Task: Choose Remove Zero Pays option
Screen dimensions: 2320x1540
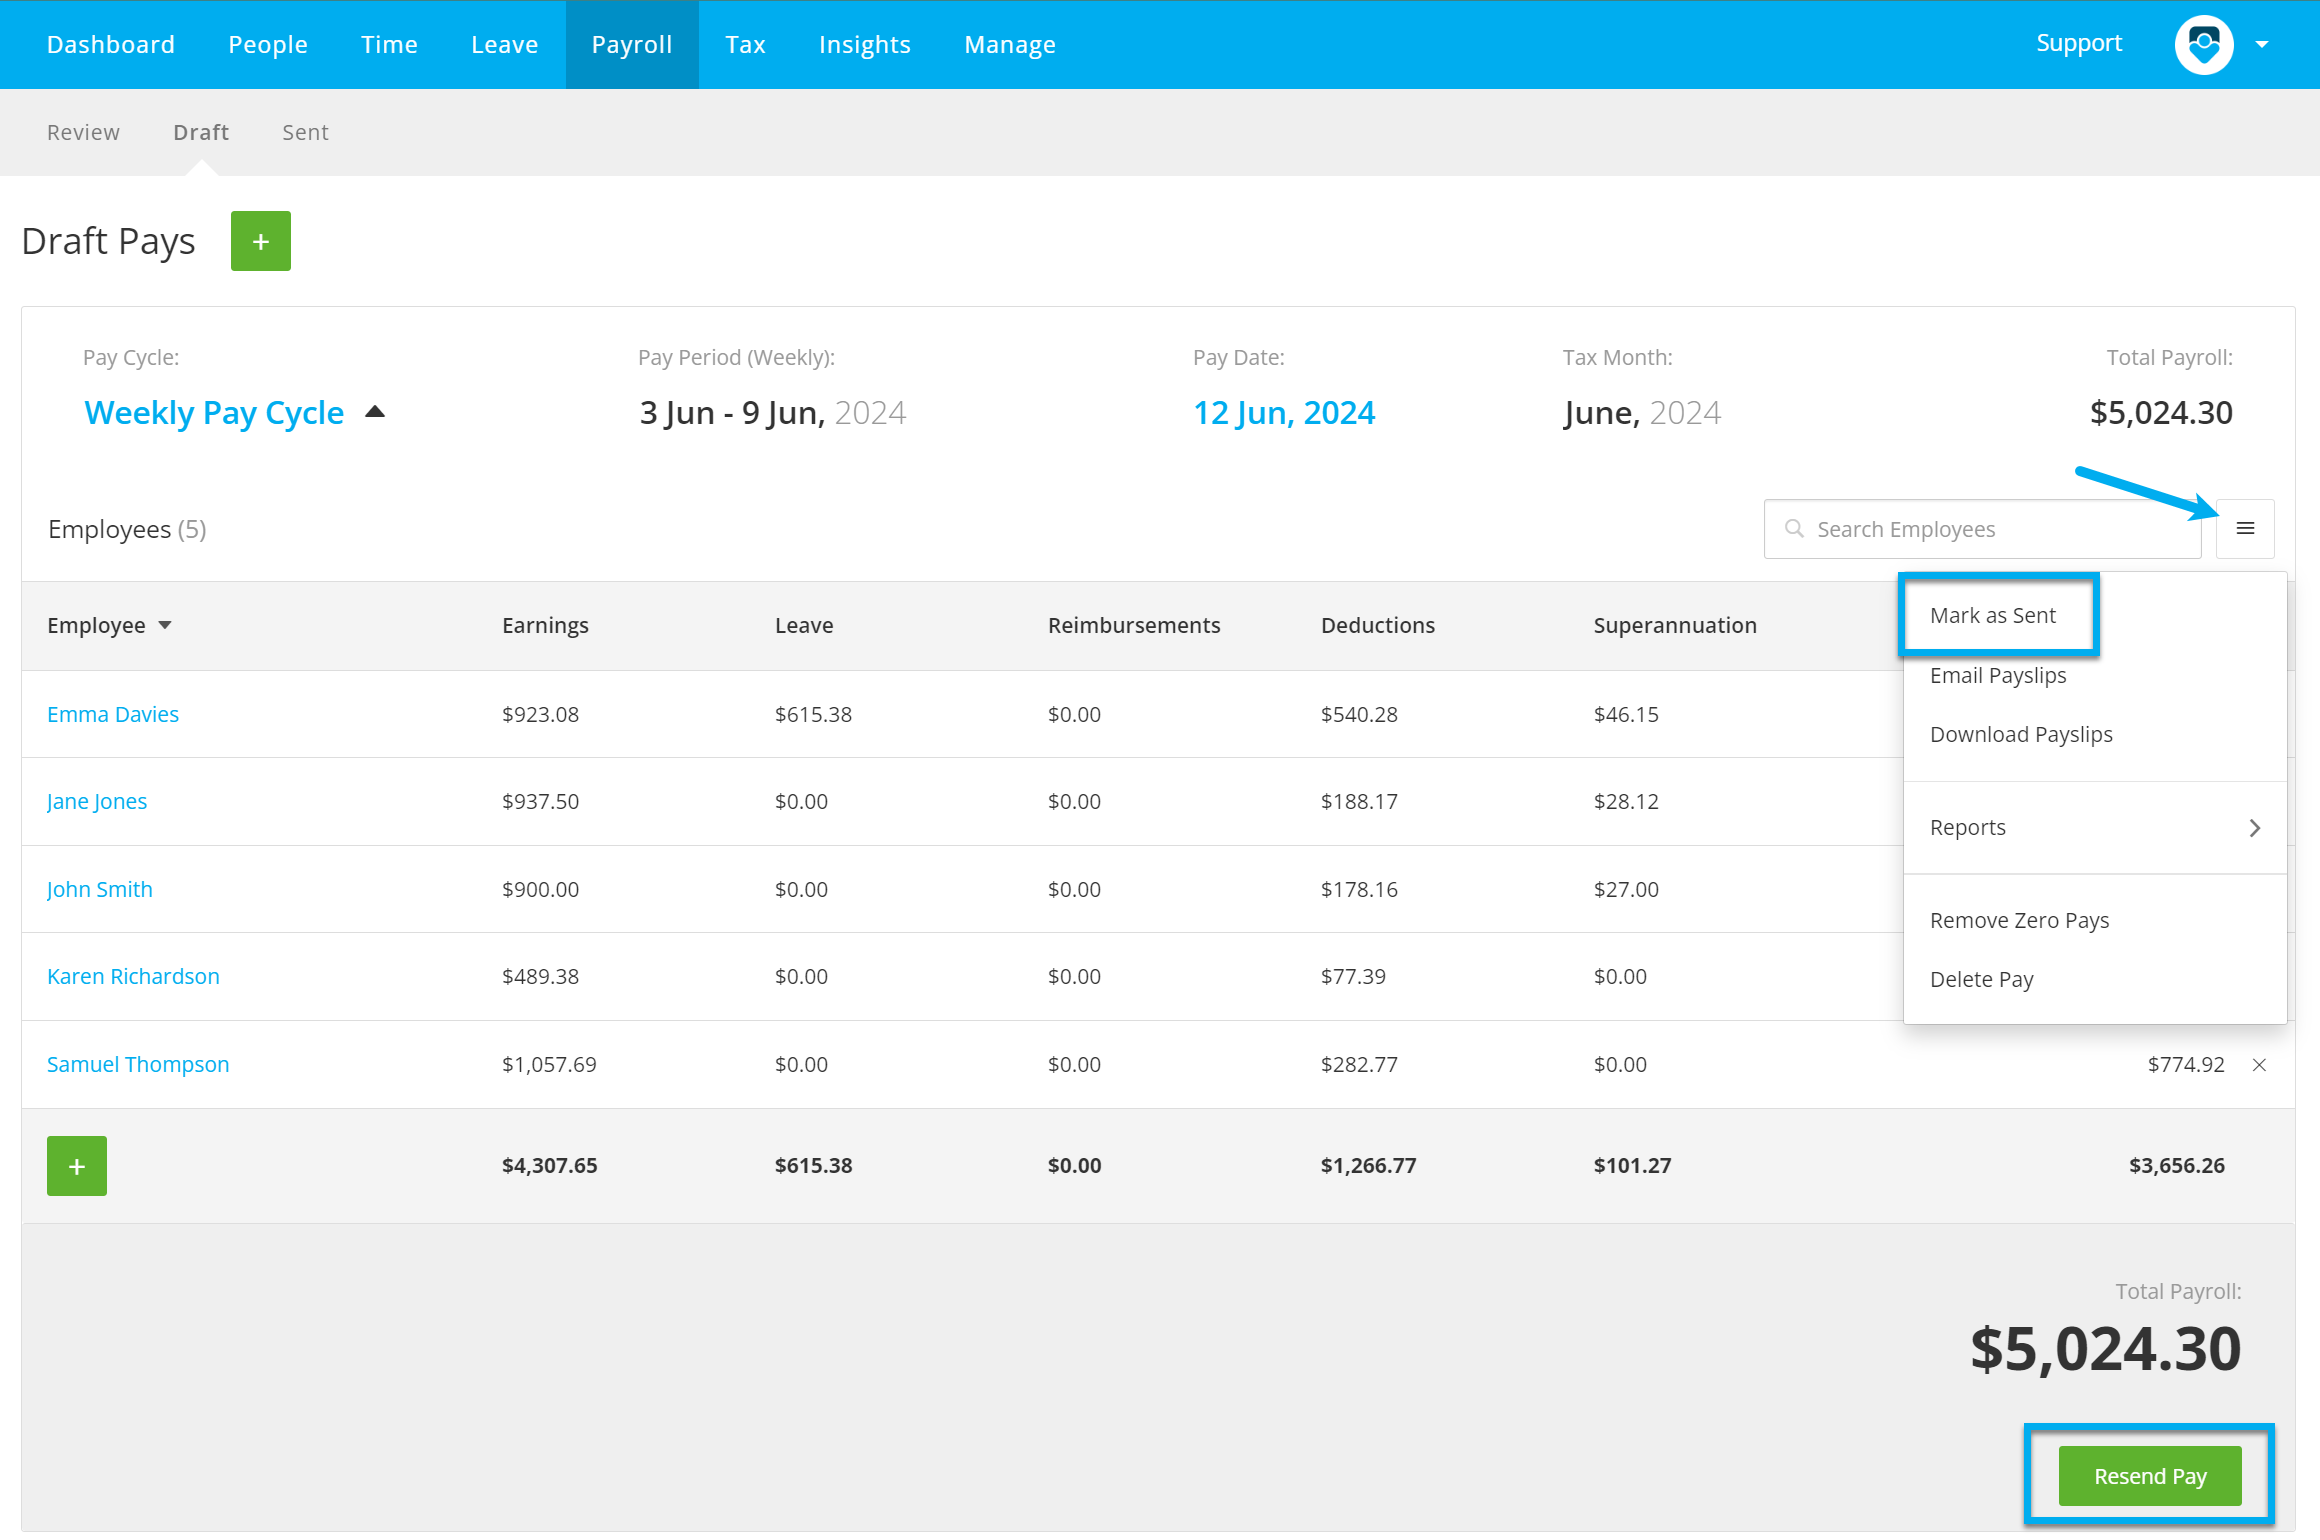Action: [2019, 921]
